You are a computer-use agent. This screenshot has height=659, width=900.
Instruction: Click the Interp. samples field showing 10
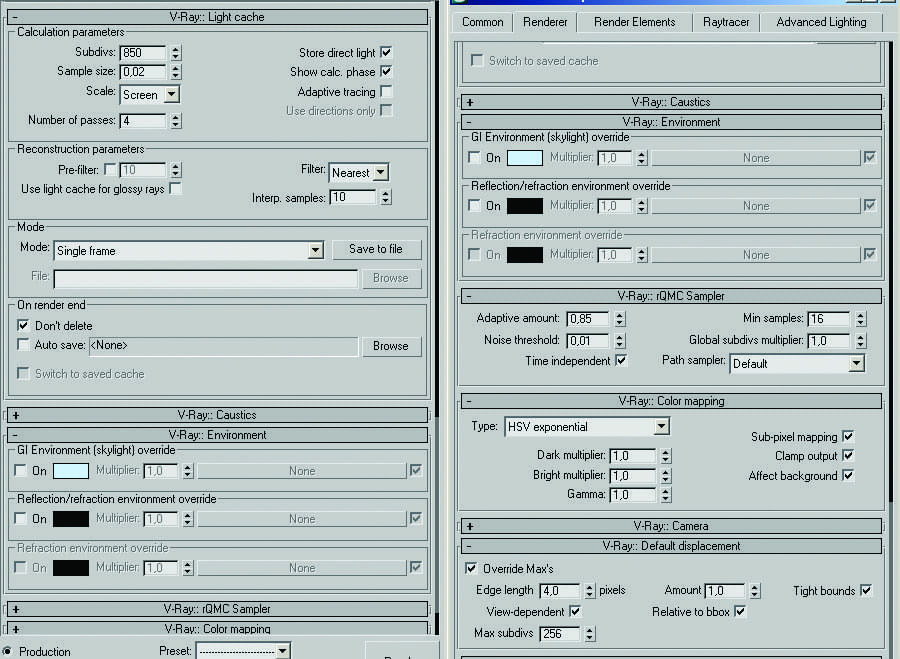click(352, 197)
